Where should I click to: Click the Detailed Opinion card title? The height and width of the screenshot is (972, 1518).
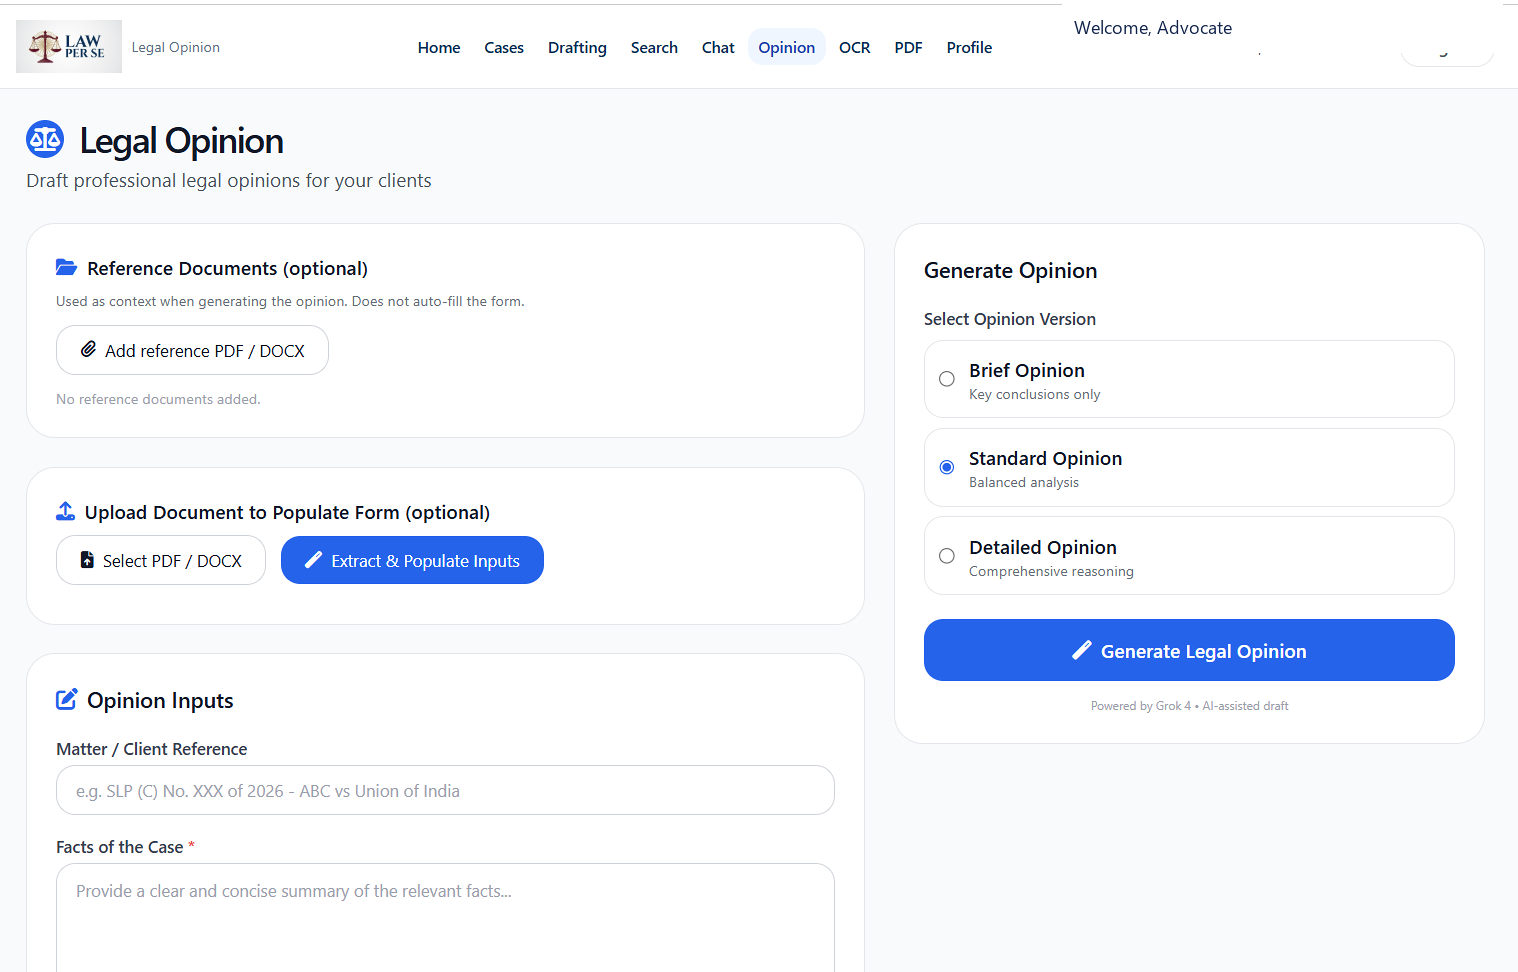pyautogui.click(x=1043, y=547)
